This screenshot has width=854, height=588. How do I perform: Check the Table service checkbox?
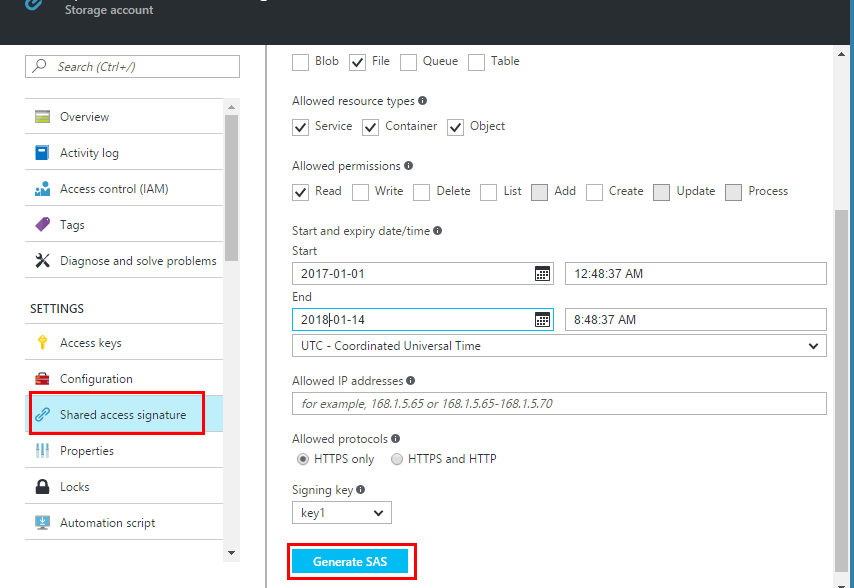pyautogui.click(x=477, y=62)
